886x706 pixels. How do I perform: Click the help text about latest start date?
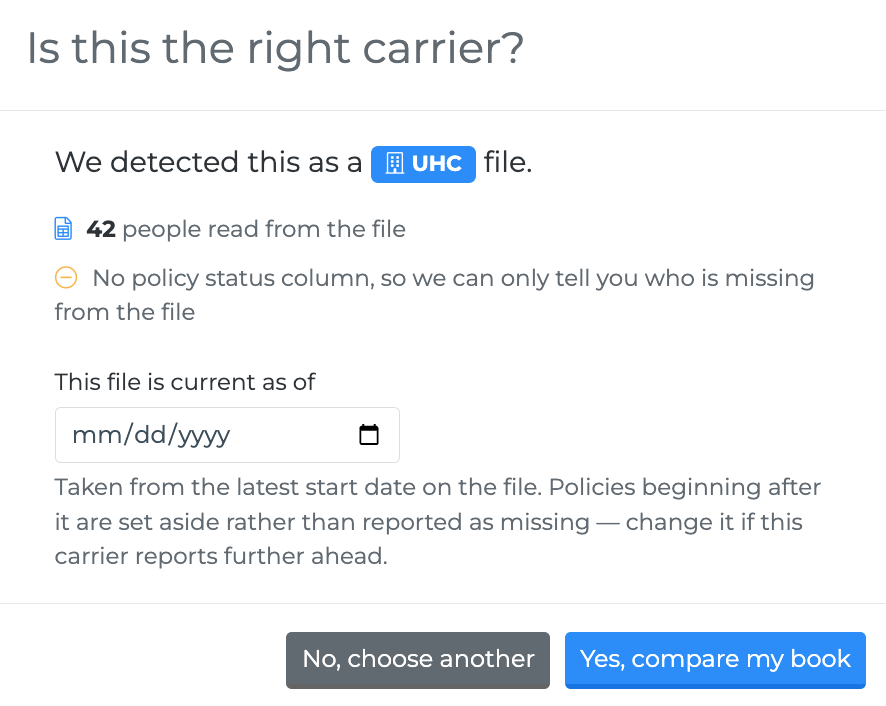438,521
